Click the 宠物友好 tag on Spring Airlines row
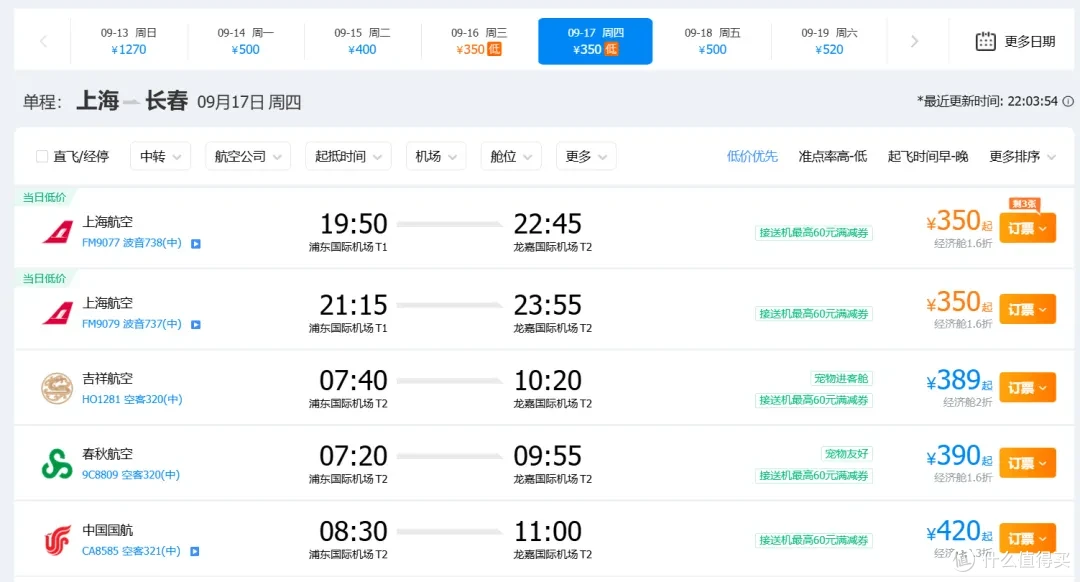This screenshot has width=1080, height=582. point(847,453)
